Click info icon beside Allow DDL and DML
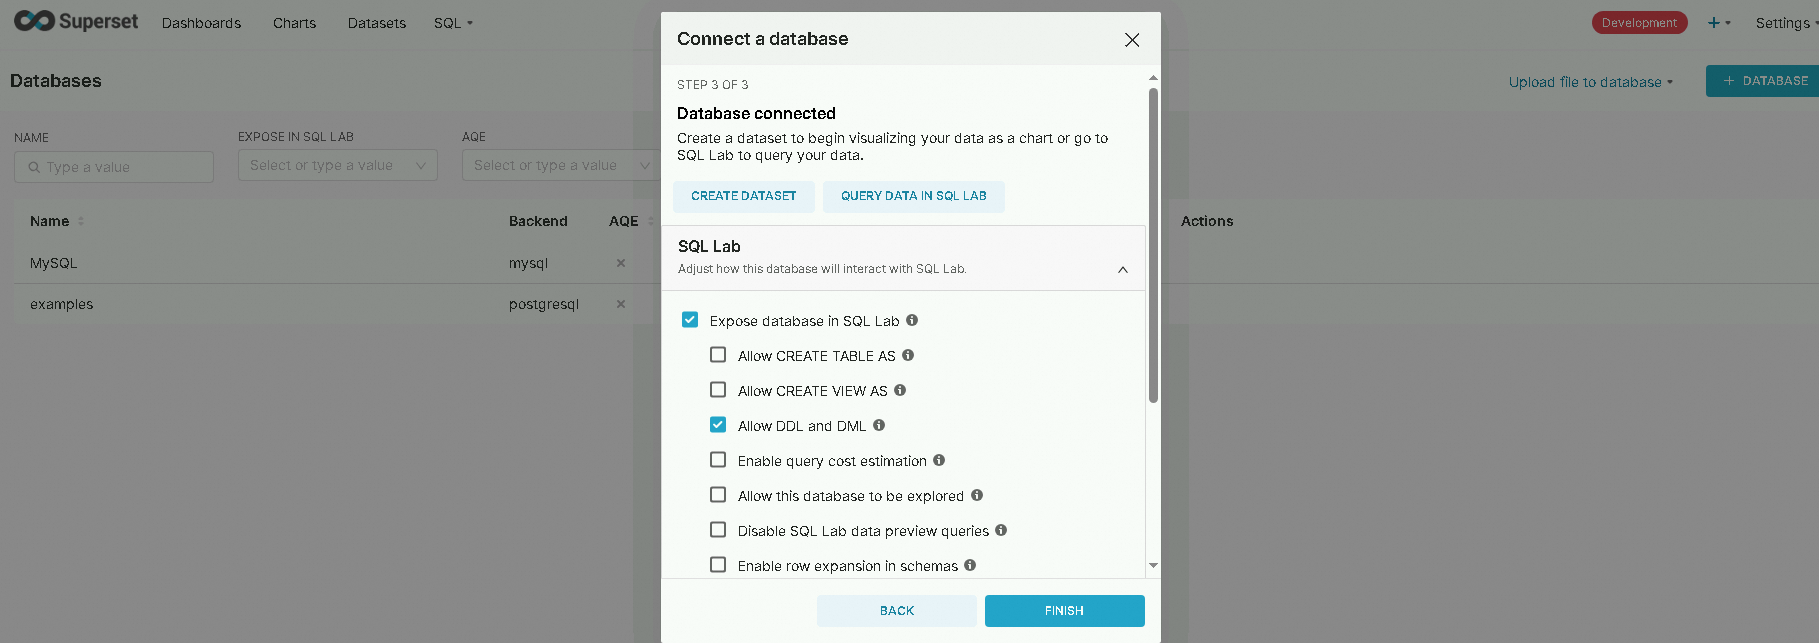1819x643 pixels. [x=879, y=425]
